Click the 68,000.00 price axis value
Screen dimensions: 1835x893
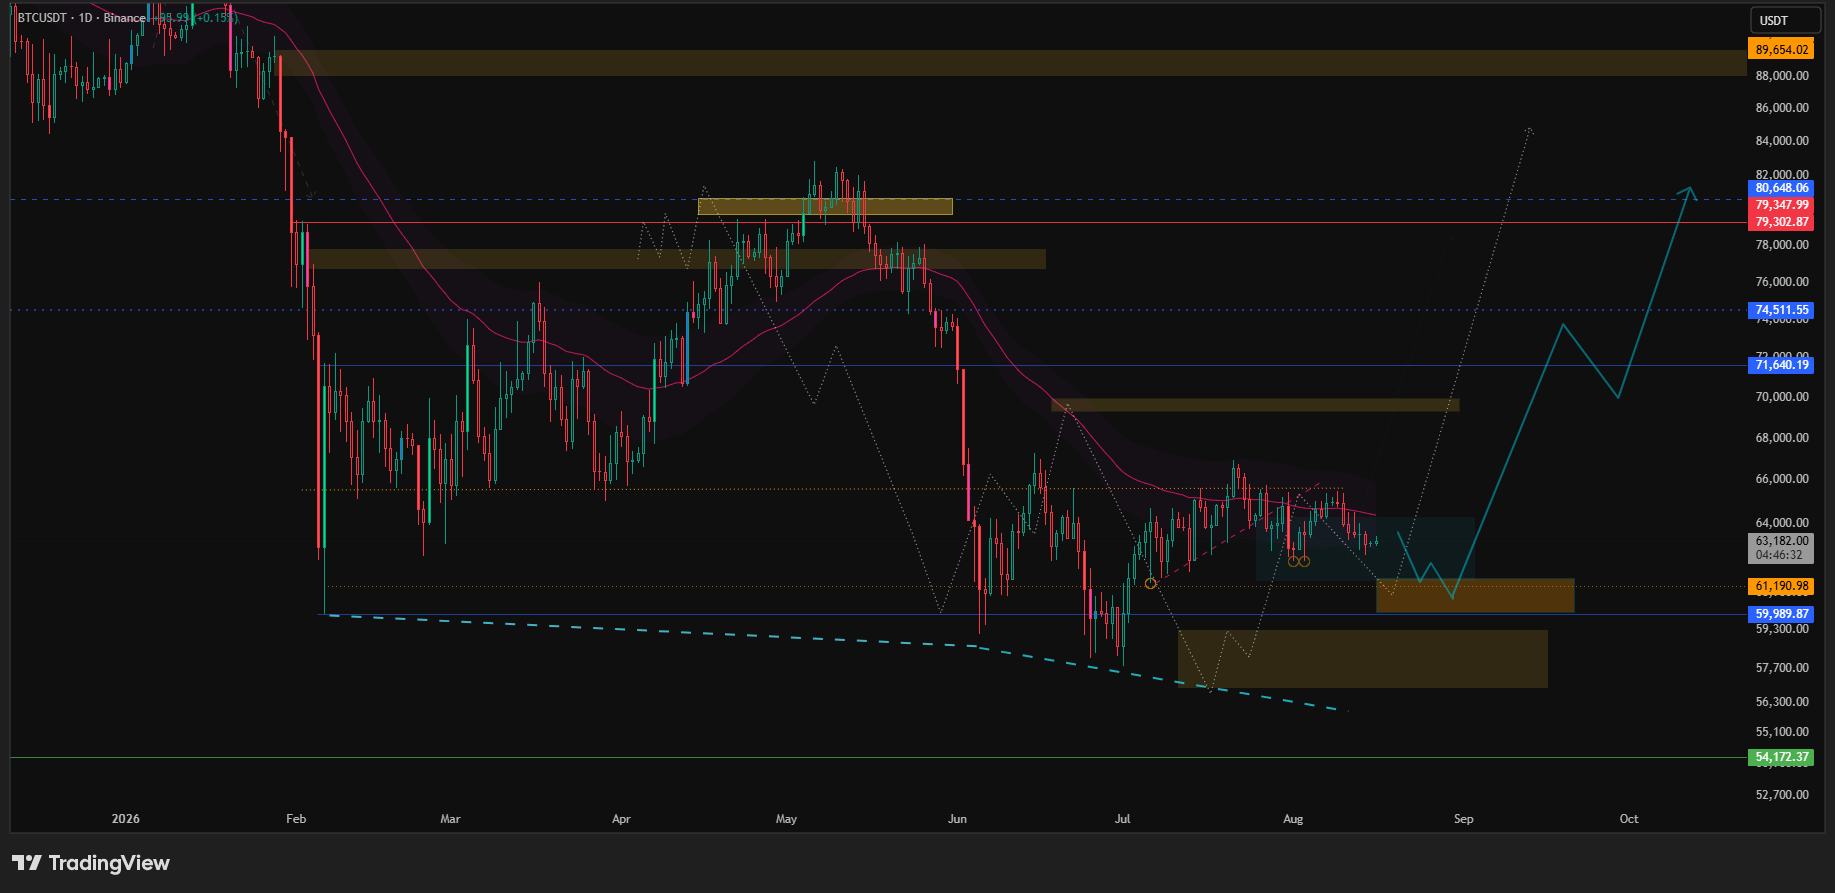pyautogui.click(x=1782, y=438)
